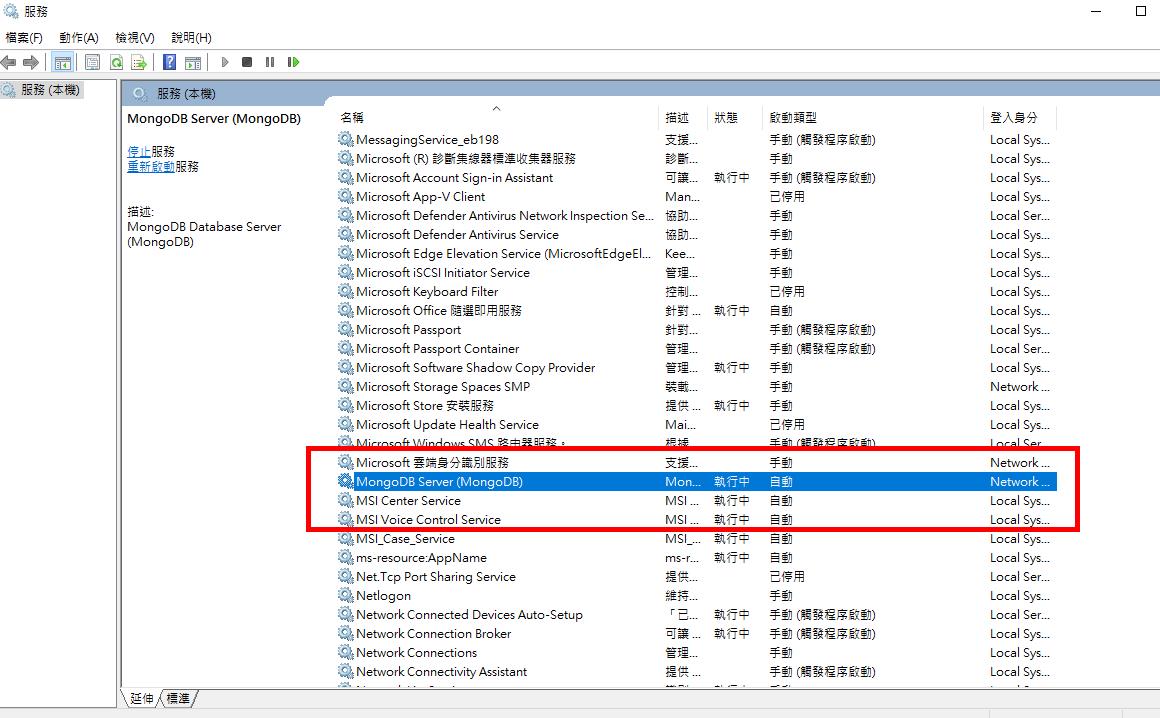The width and height of the screenshot is (1160, 718).
Task: Click the Pause Service toolbar icon
Action: click(x=270, y=62)
